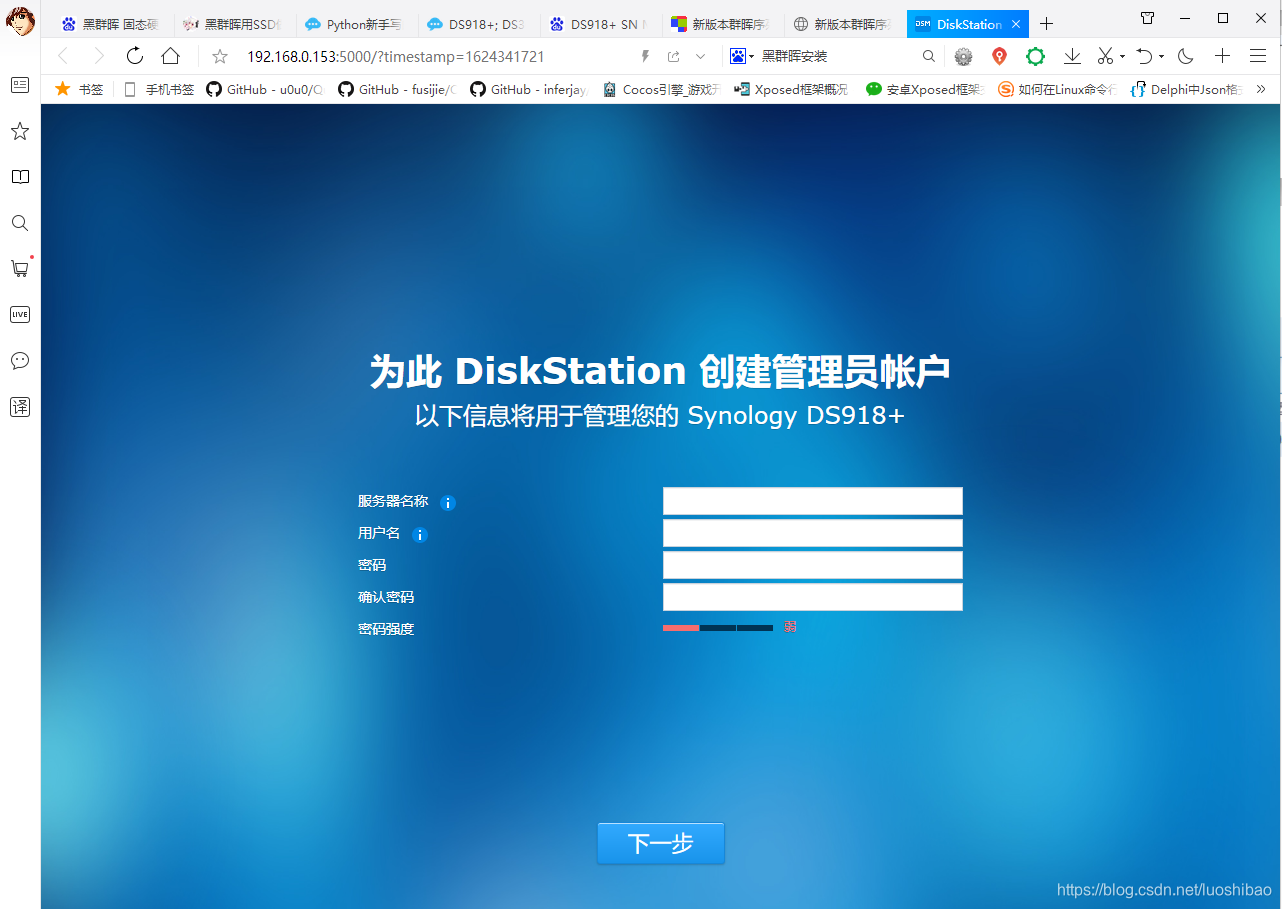Click the gray gear extension icon

[963, 56]
